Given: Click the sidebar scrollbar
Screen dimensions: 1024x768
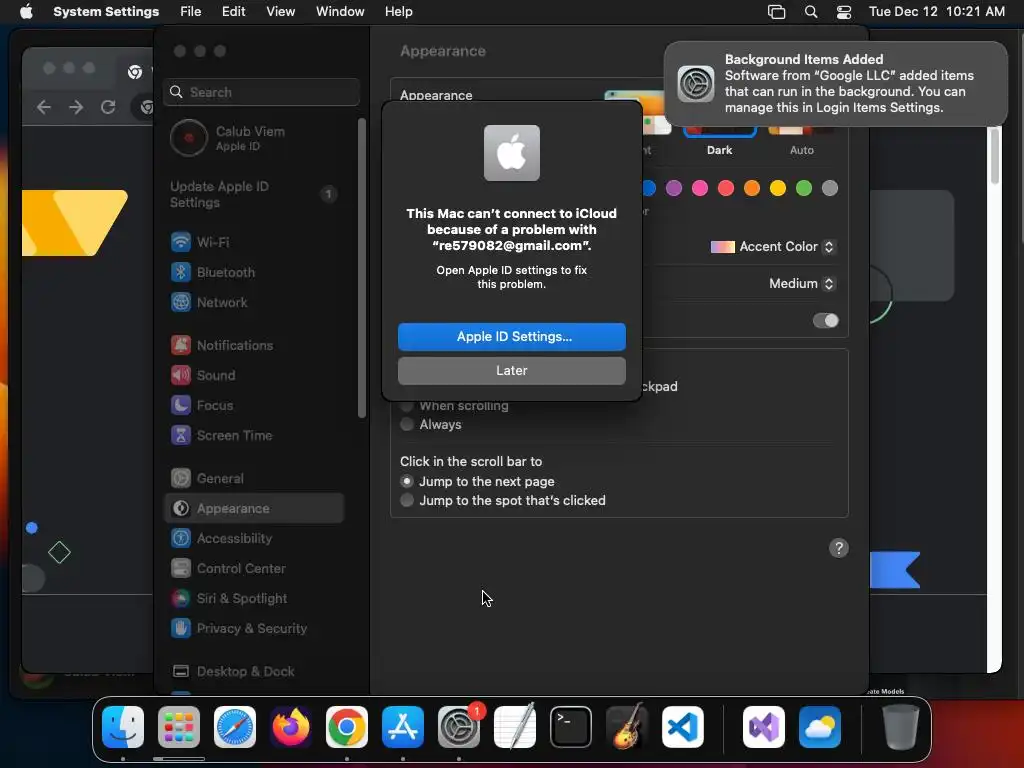Looking at the screenshot, I should coord(362,268).
